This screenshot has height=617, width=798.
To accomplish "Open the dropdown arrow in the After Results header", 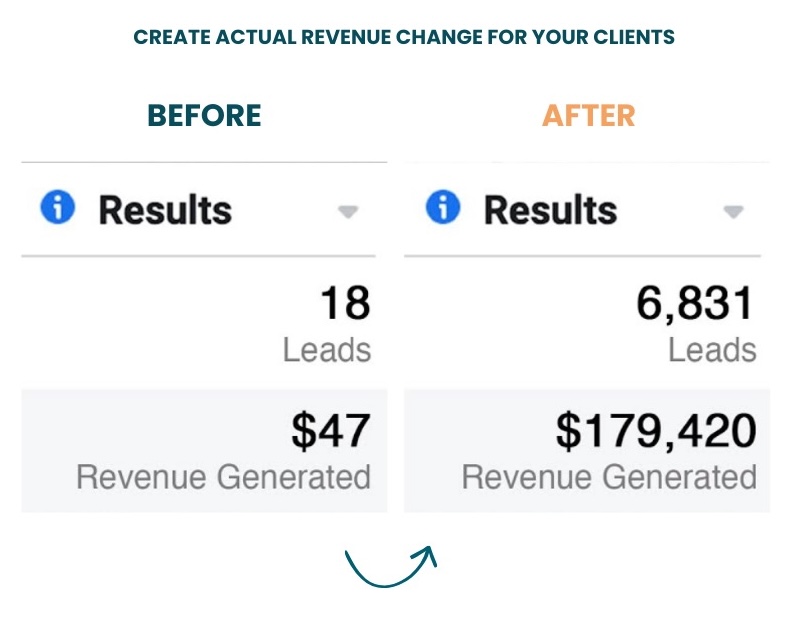I will 733,212.
